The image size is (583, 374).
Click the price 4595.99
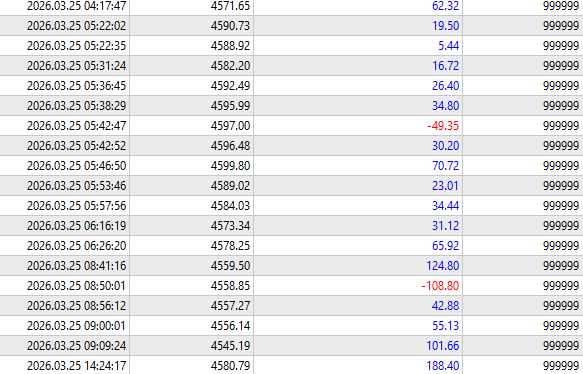(x=231, y=106)
